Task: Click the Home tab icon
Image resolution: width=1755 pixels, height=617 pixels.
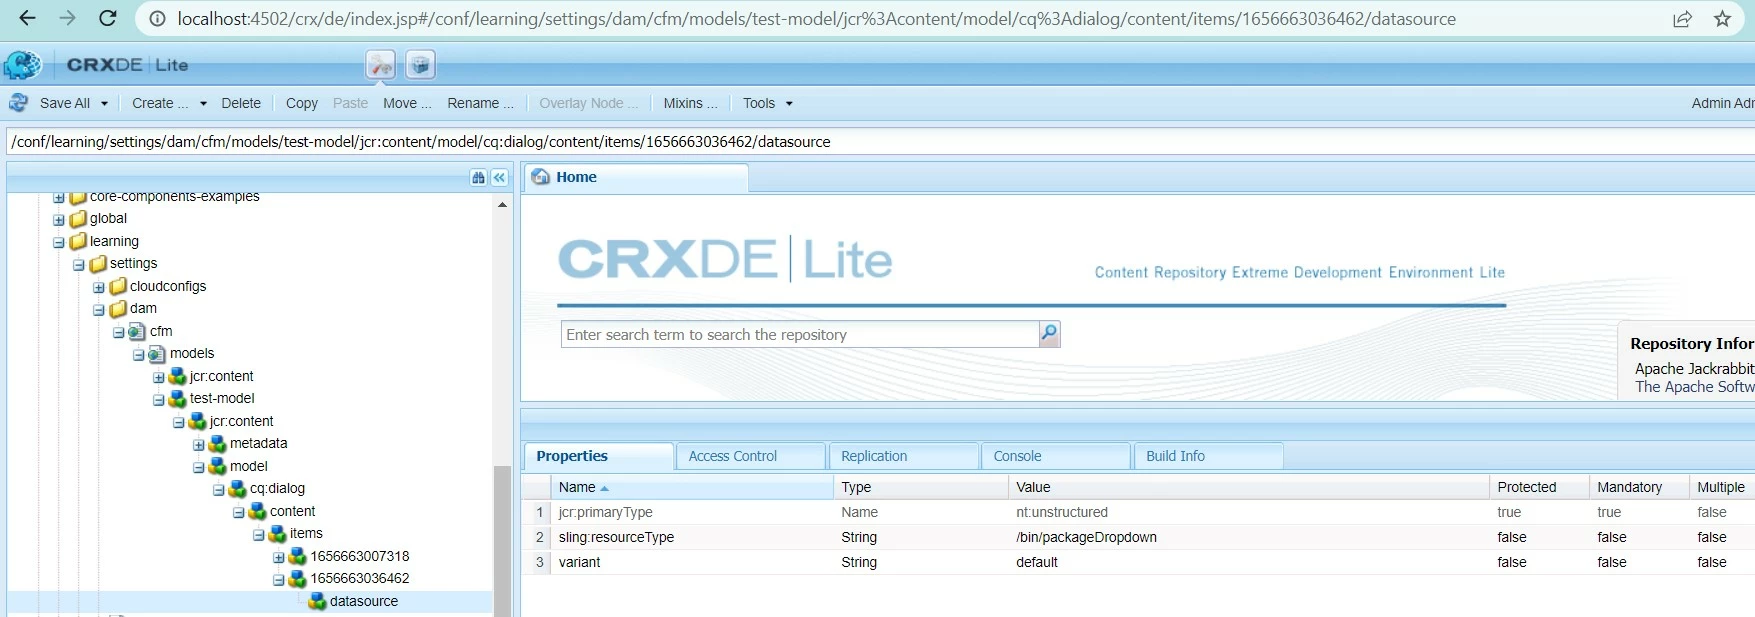Action: click(541, 177)
